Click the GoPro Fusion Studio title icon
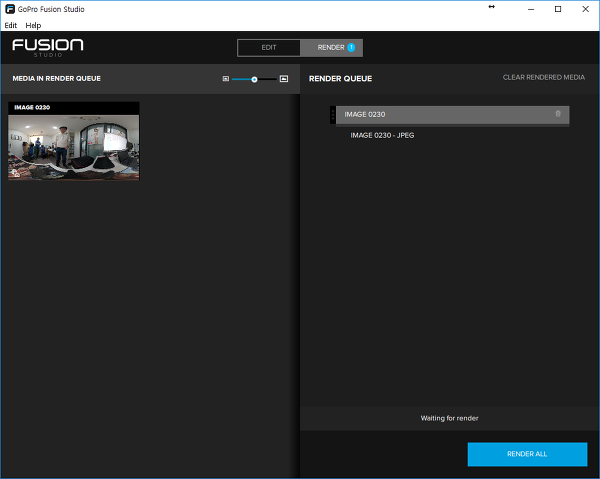 (10, 9)
